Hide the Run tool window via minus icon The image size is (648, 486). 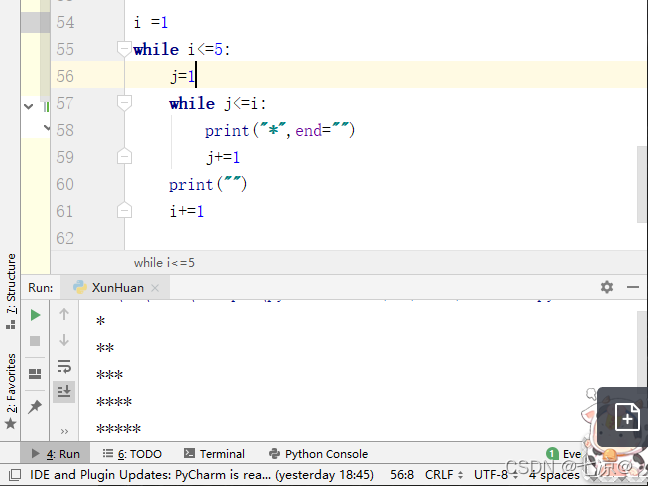pos(633,287)
